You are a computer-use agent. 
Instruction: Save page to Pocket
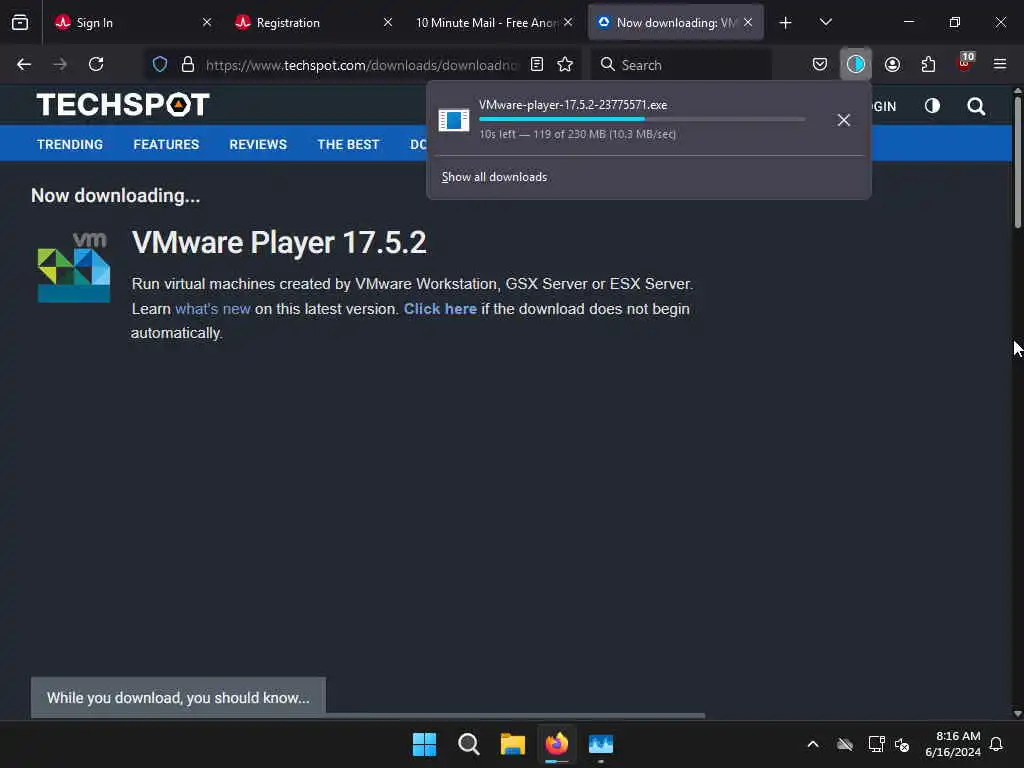820,64
